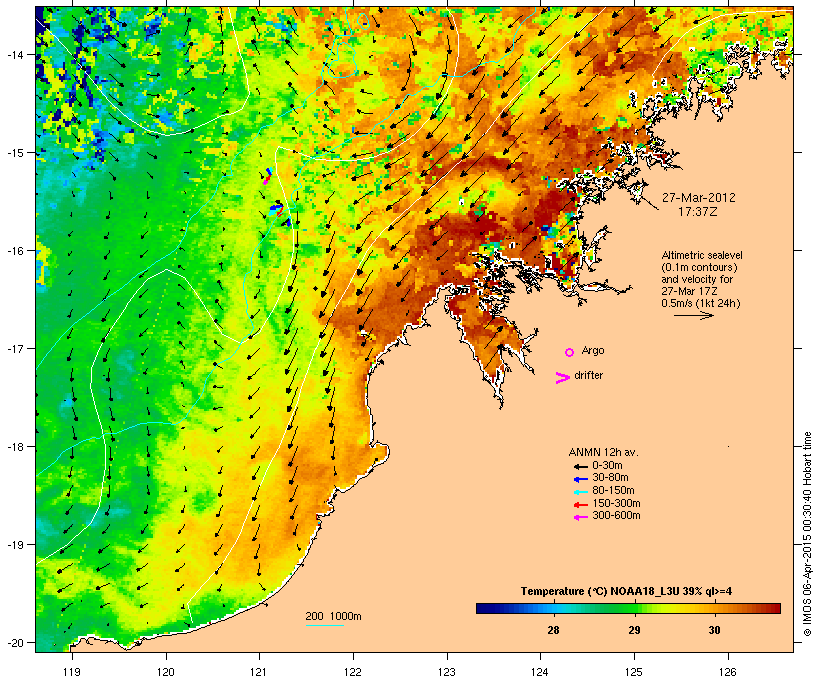820x680 pixels.
Task: Click the magenta drifter legend symbol
Action: pos(563,378)
